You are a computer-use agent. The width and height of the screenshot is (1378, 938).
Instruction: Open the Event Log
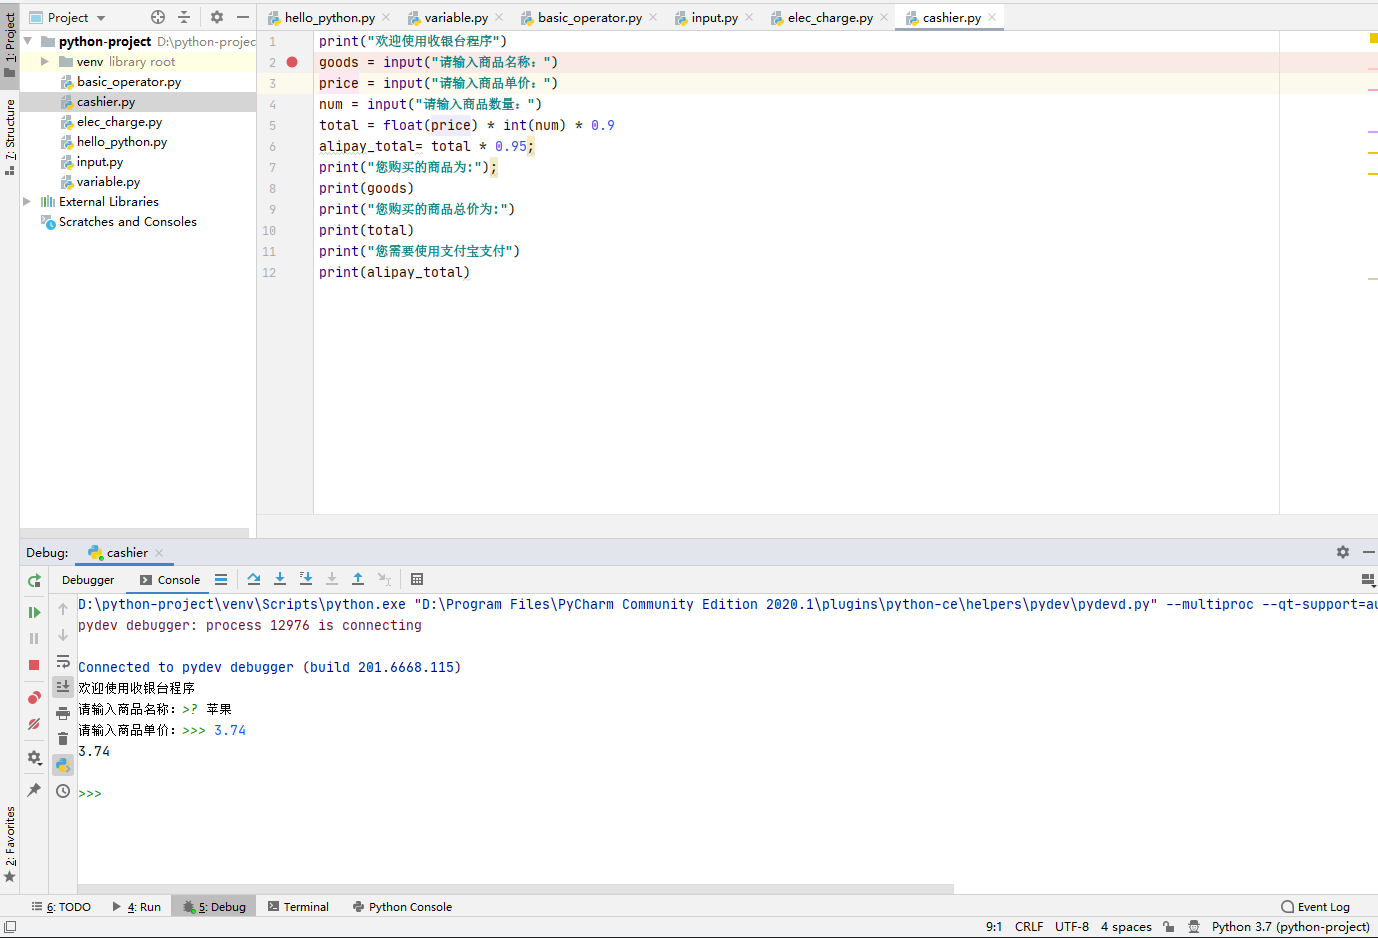[1315, 907]
